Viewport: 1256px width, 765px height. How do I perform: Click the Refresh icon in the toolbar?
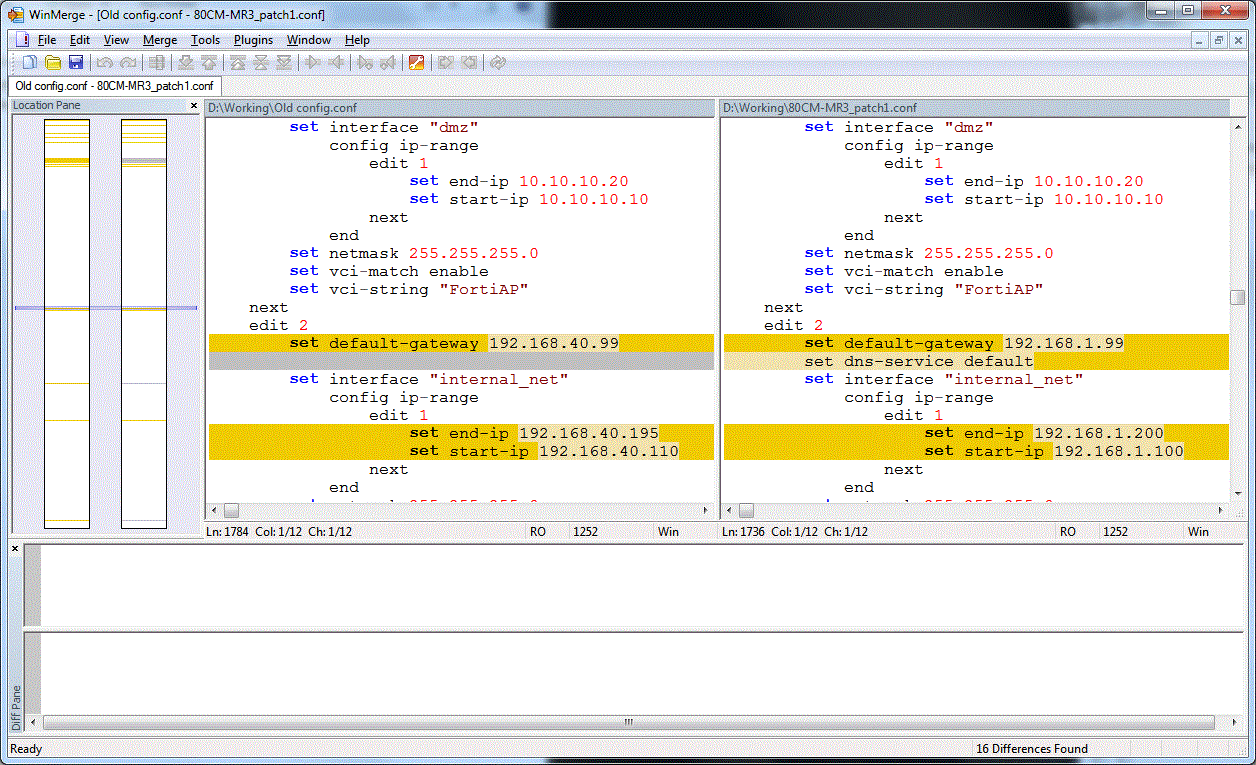[x=498, y=63]
